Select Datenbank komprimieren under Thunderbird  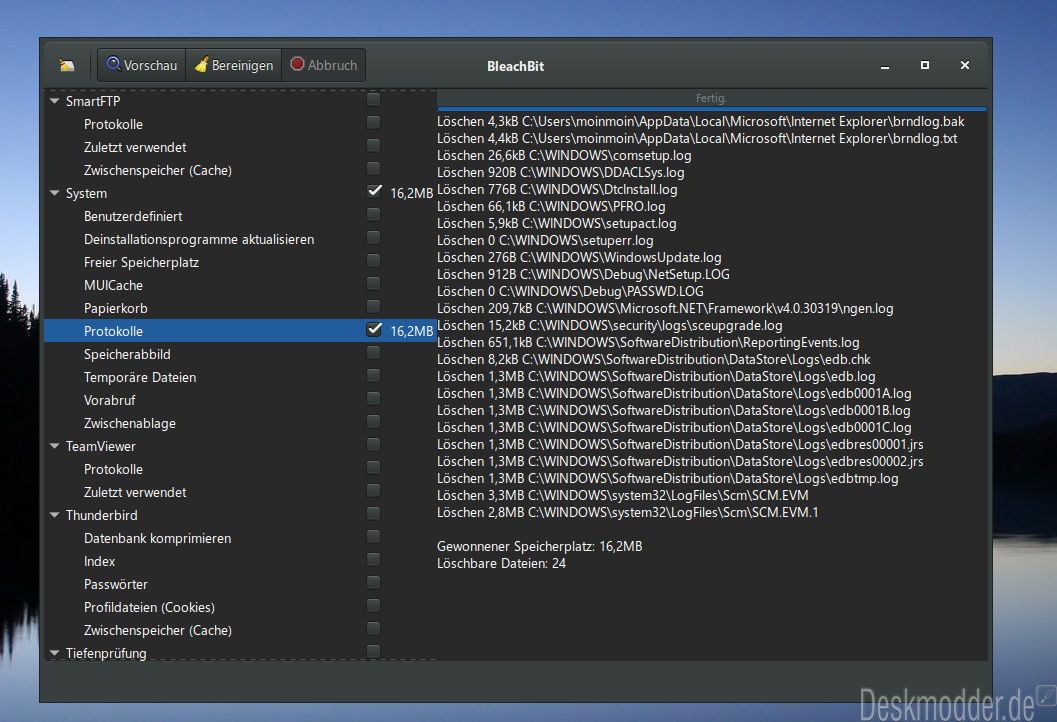pos(157,539)
